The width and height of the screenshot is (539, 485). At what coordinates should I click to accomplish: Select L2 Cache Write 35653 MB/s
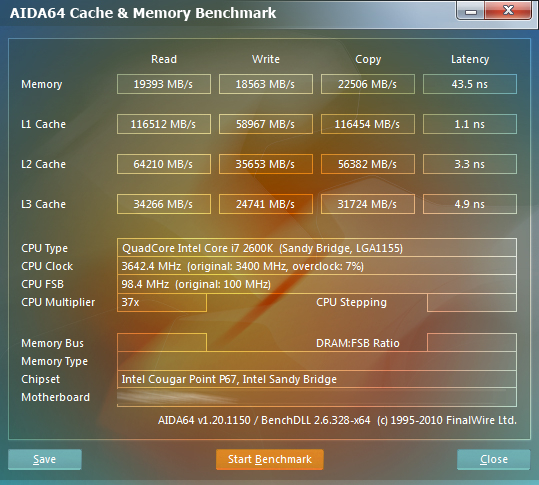266,164
